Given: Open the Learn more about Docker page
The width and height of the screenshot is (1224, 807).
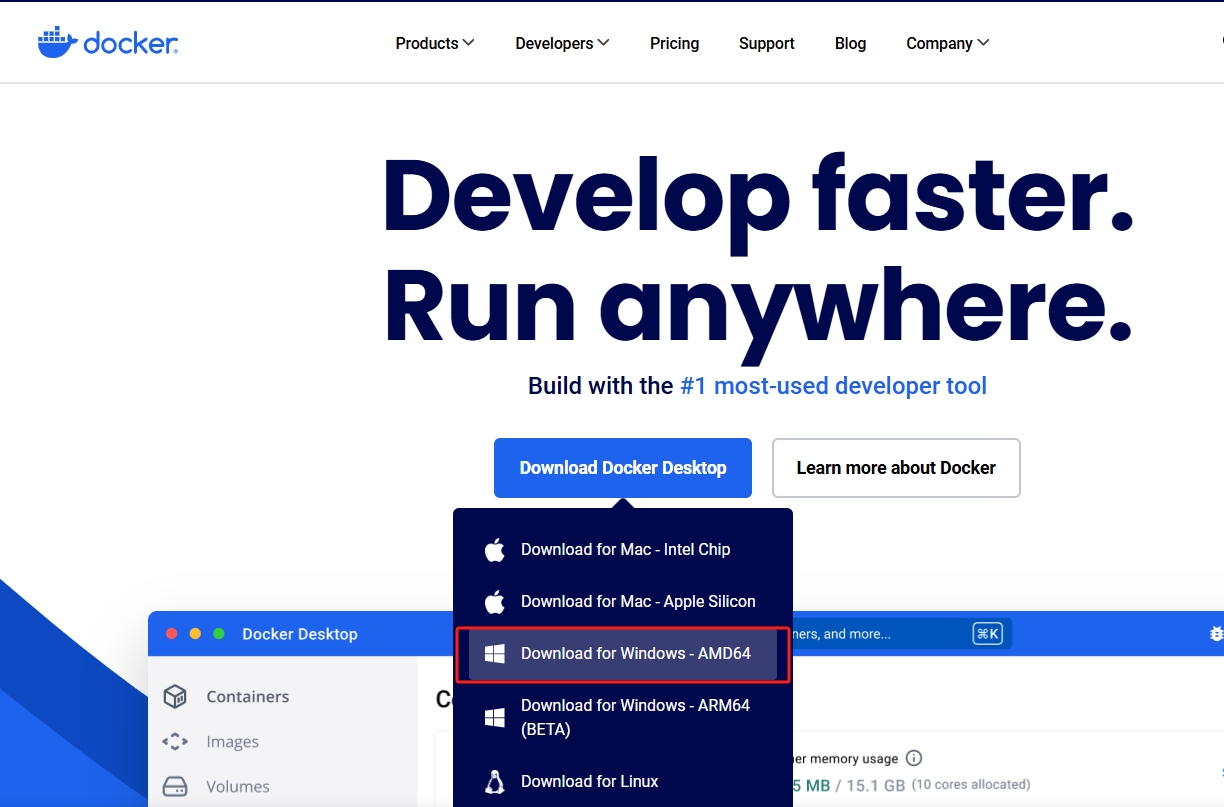Looking at the screenshot, I should click(895, 467).
